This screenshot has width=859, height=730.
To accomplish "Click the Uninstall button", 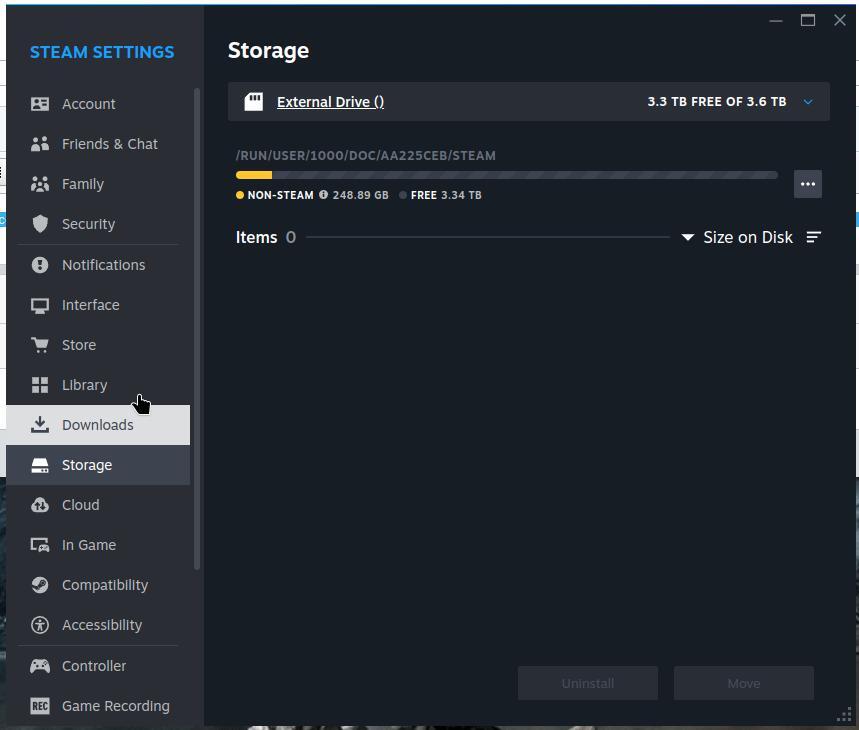I will [588, 683].
